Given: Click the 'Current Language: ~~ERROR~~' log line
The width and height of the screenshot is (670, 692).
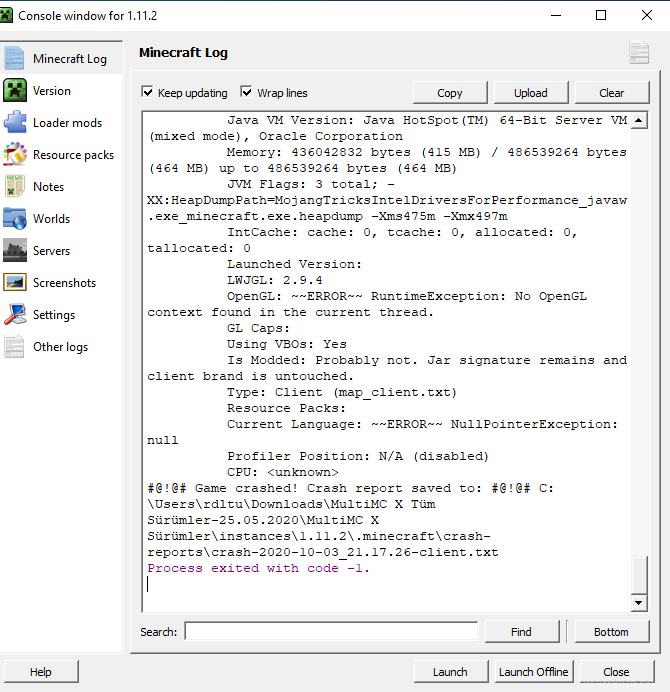Looking at the screenshot, I should (422, 424).
